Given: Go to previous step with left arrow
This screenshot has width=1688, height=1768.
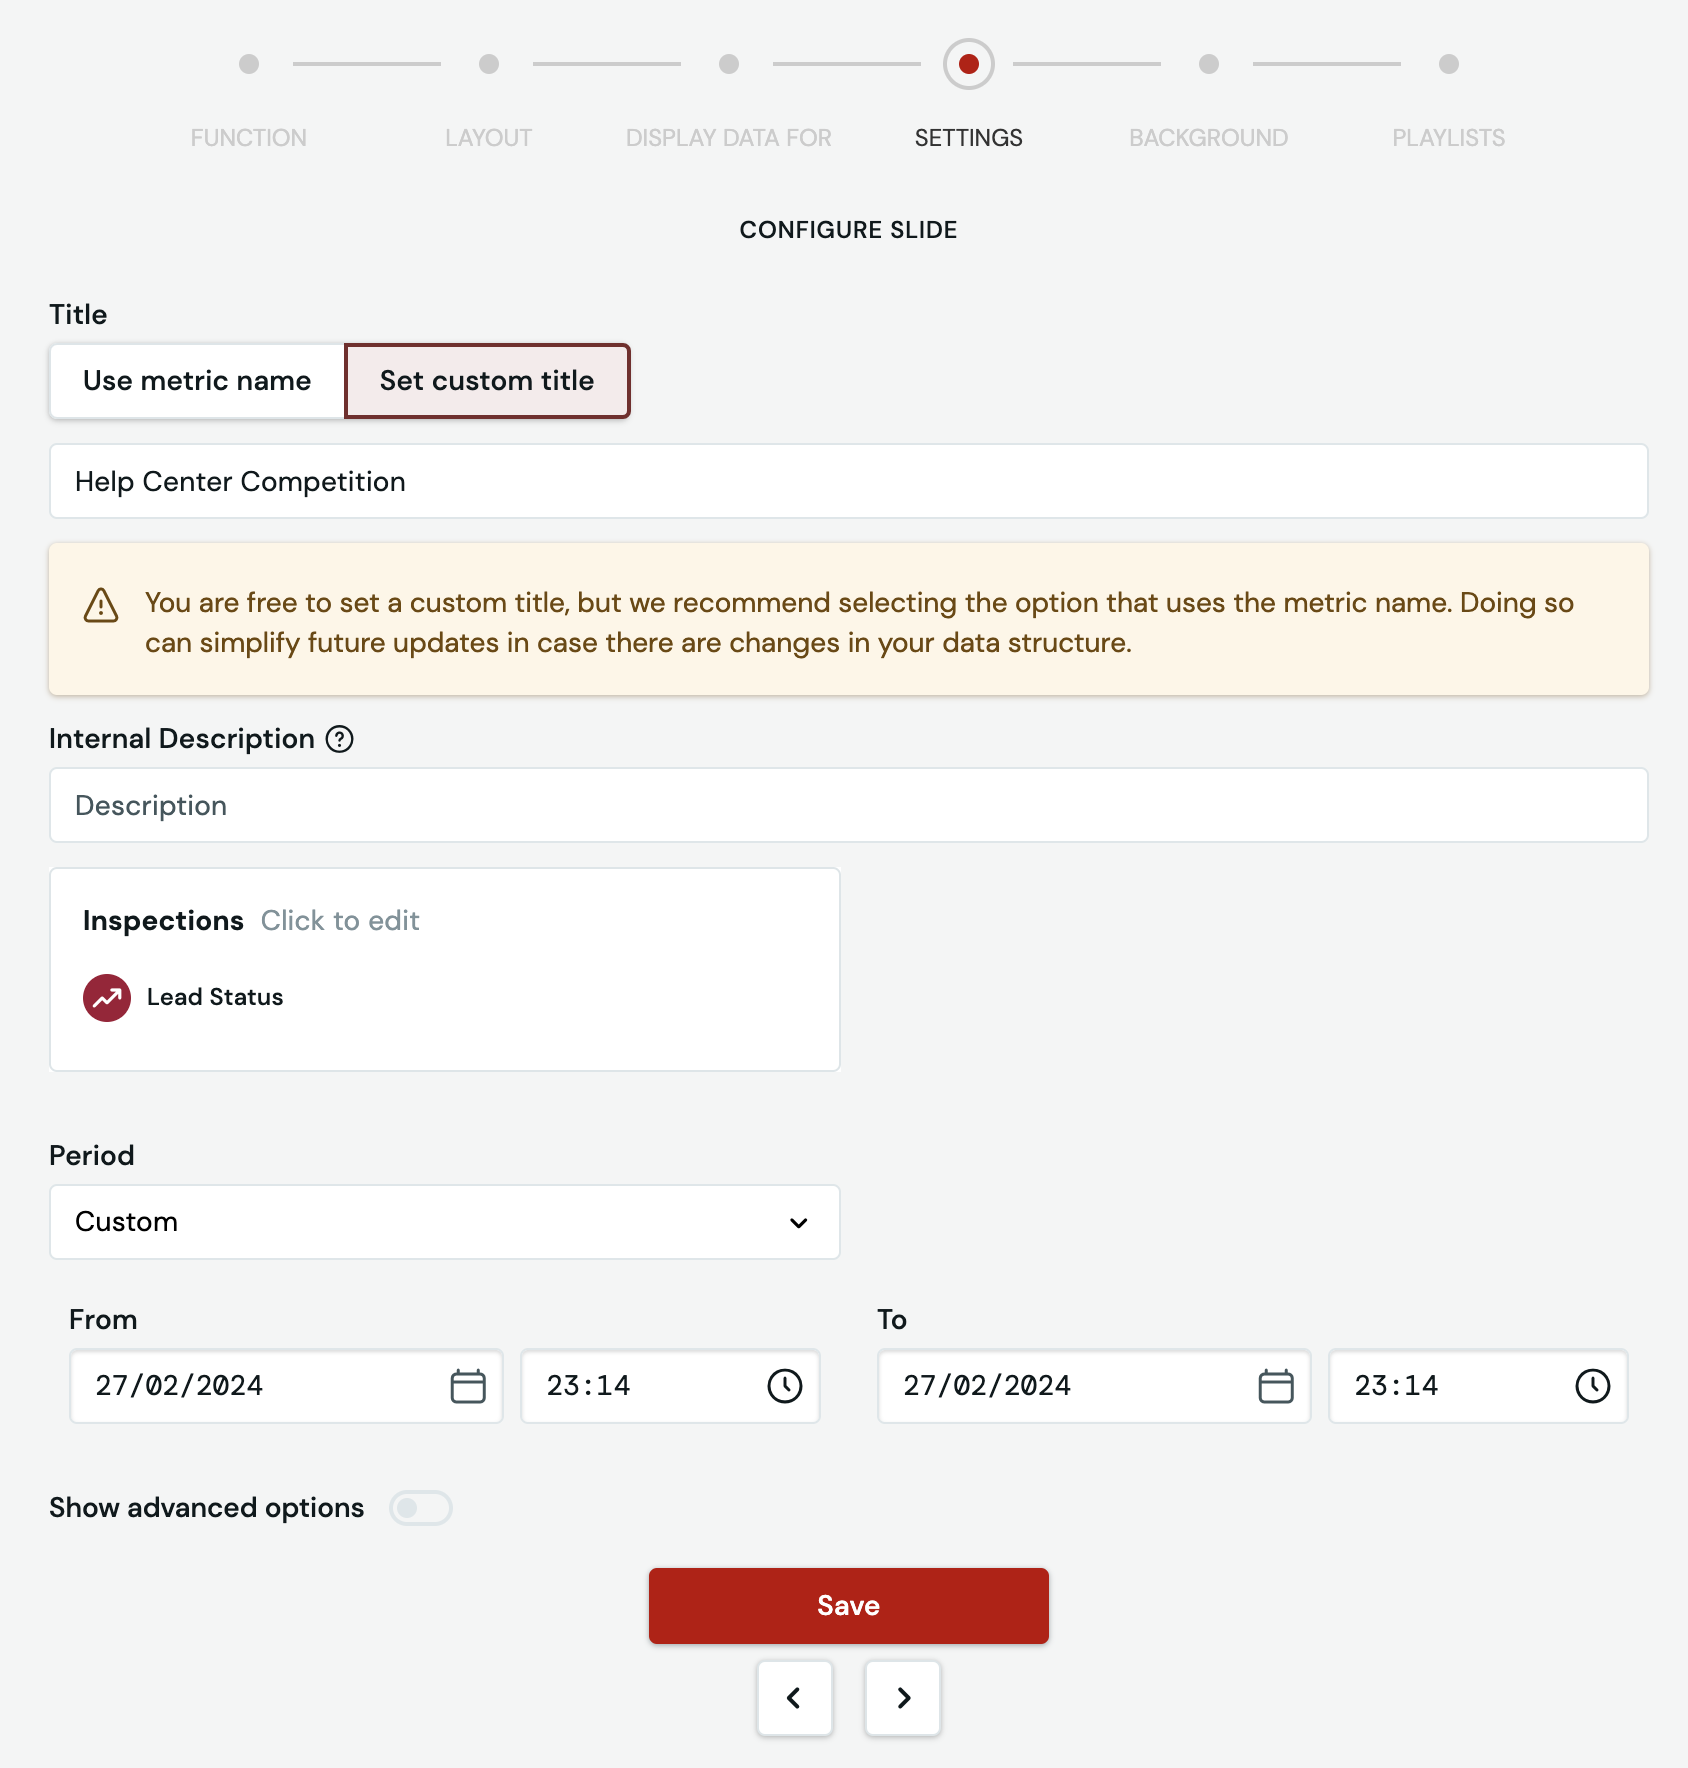Looking at the screenshot, I should tap(795, 1698).
